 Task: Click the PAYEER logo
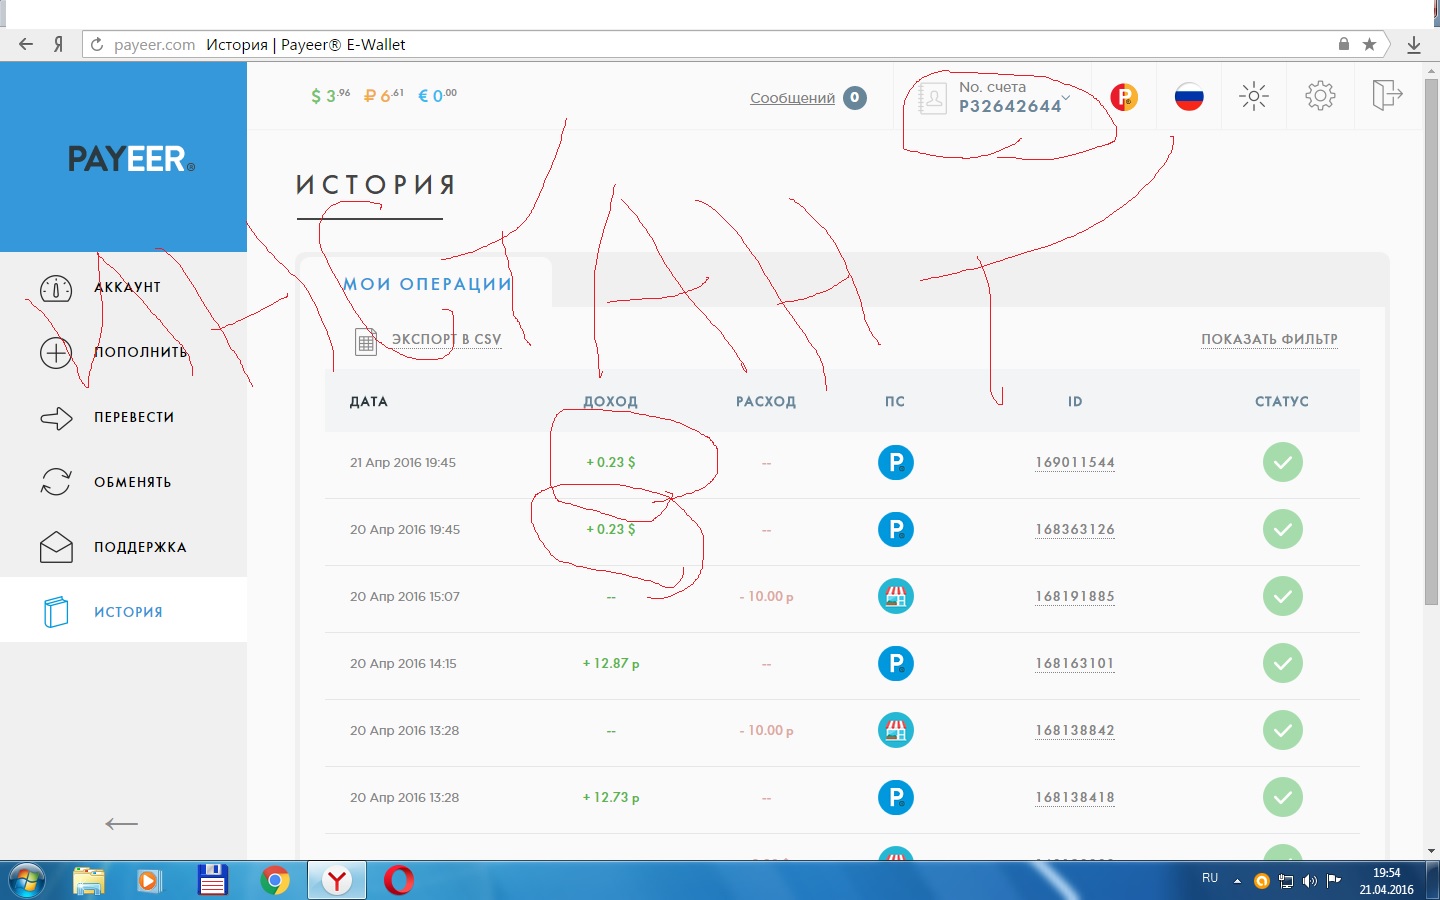coord(131,158)
